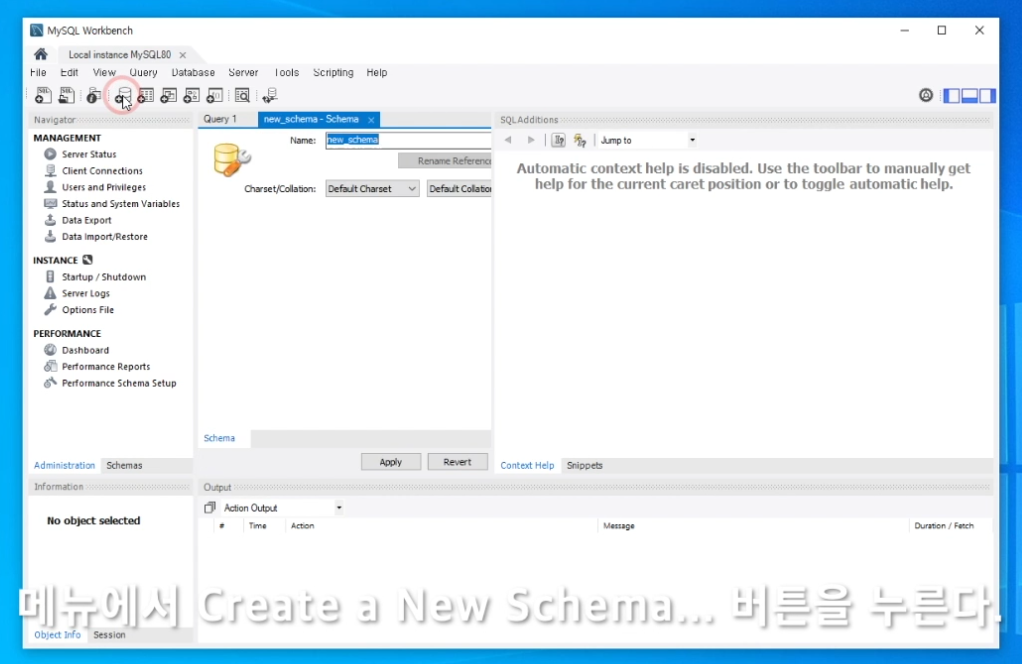This screenshot has height=664, width=1022.
Task: Switch to Object Info tab
Action: pyautogui.click(x=57, y=635)
